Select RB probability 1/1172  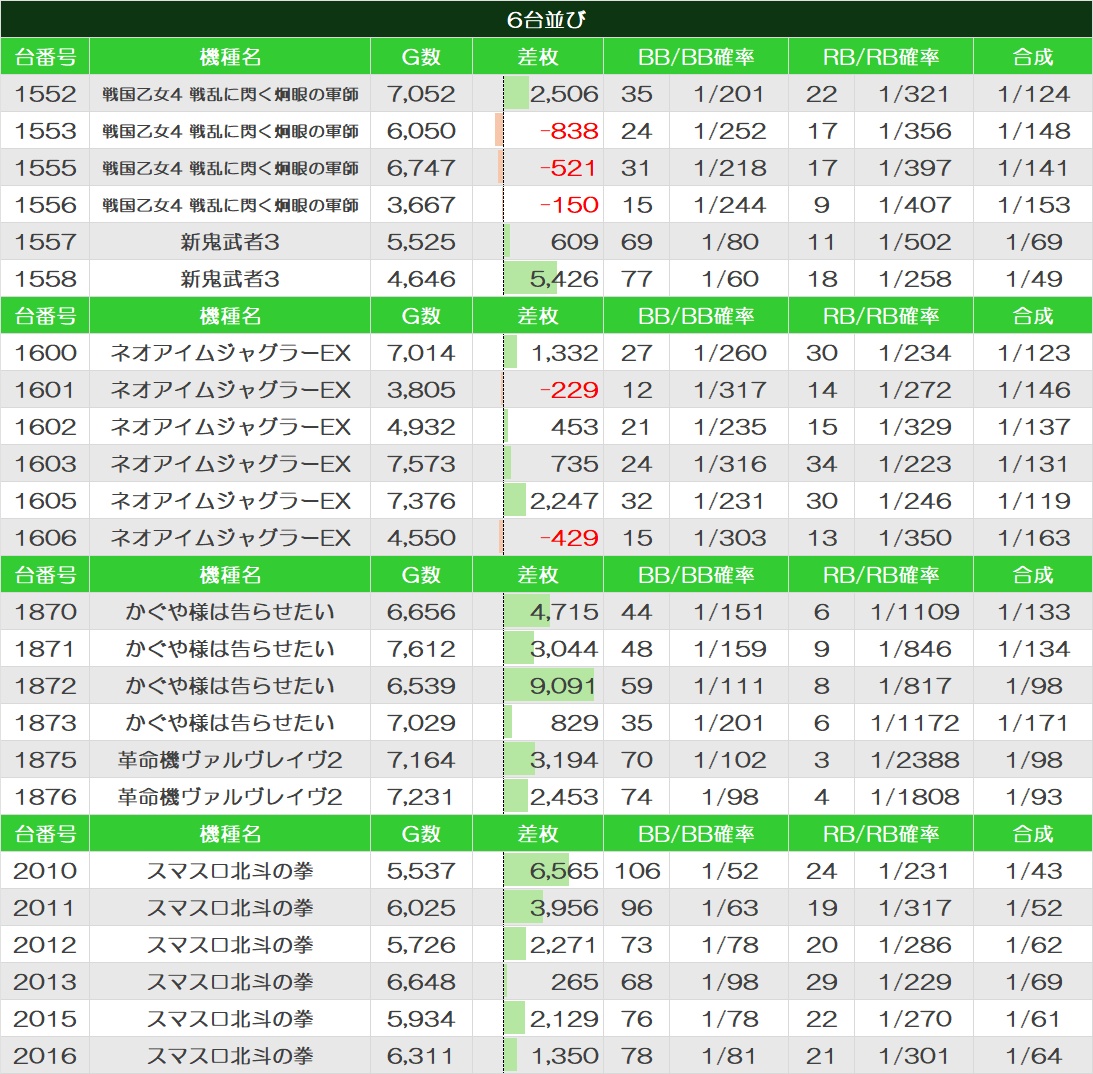point(915,723)
